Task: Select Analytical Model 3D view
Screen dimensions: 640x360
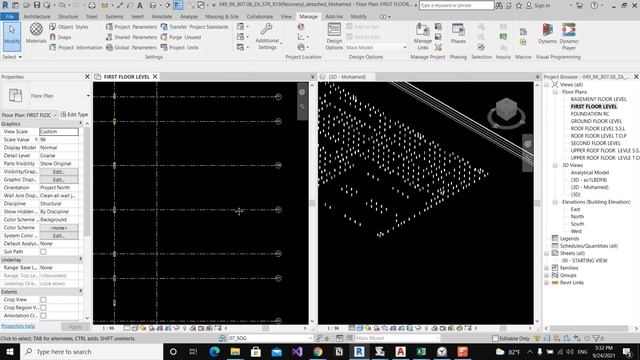Action: pos(589,173)
